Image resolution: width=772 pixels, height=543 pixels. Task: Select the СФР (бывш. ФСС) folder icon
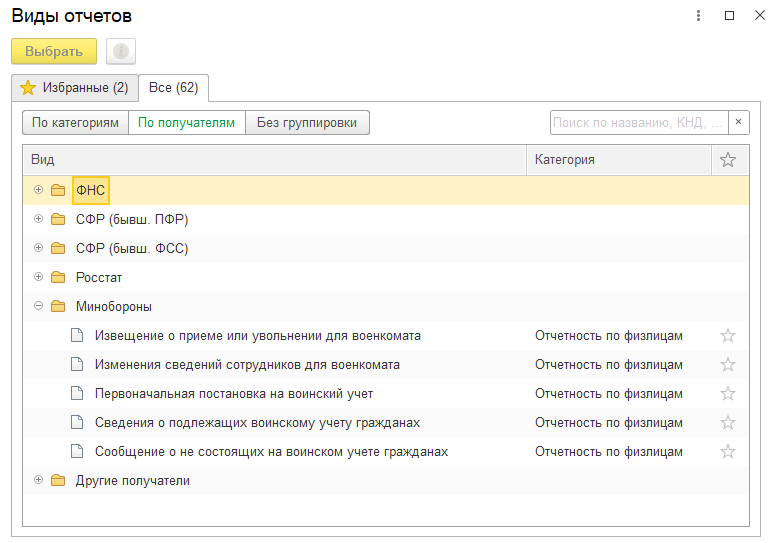click(x=58, y=248)
